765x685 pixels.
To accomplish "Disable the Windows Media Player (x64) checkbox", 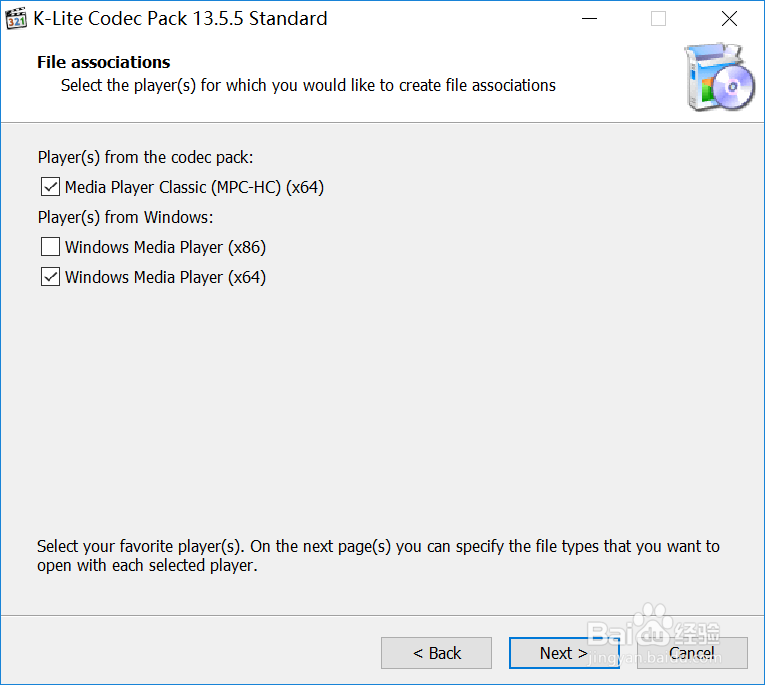I will point(50,277).
